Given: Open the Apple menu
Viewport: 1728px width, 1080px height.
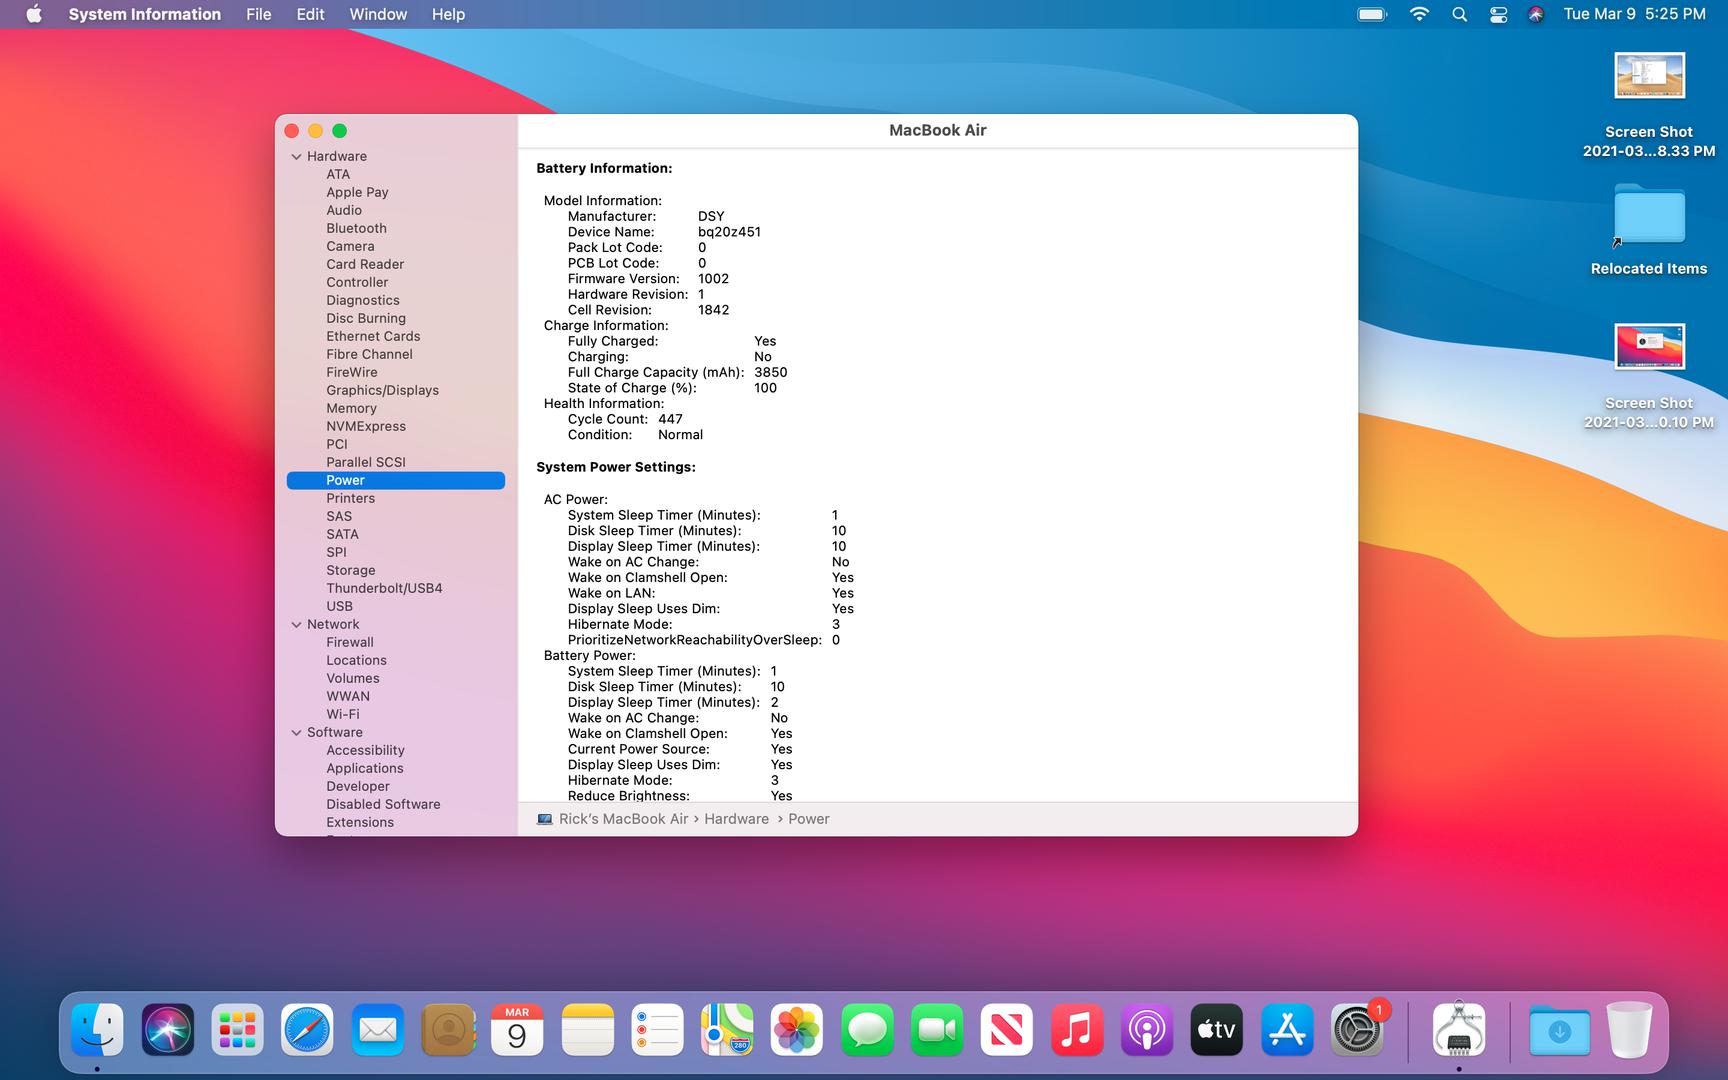Looking at the screenshot, I should point(34,14).
